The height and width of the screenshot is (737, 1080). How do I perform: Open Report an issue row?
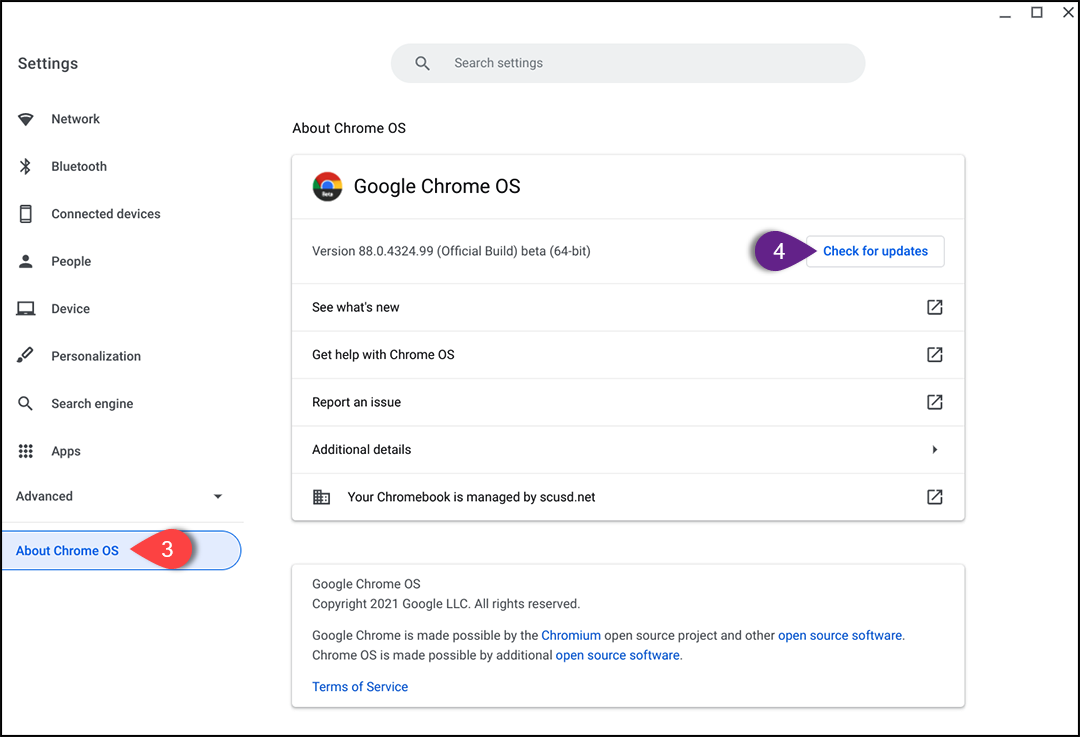tap(627, 402)
